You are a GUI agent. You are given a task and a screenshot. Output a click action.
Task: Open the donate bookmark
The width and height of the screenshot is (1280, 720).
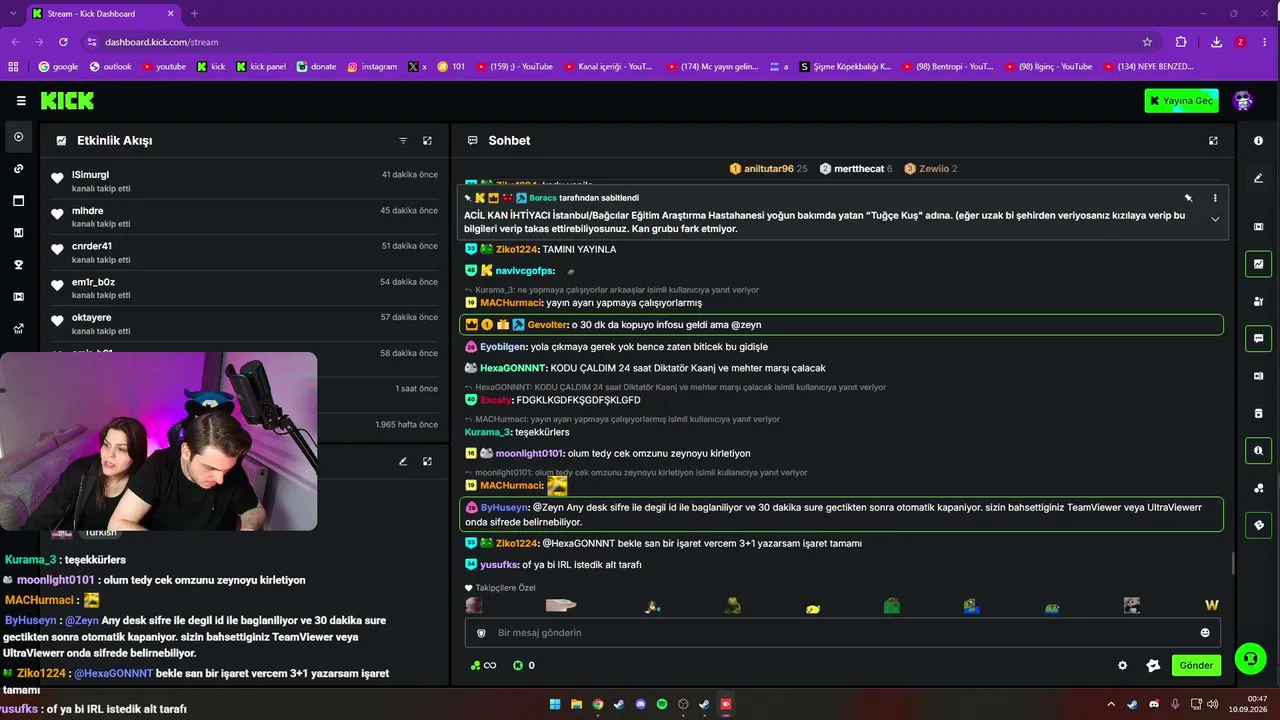(317, 67)
